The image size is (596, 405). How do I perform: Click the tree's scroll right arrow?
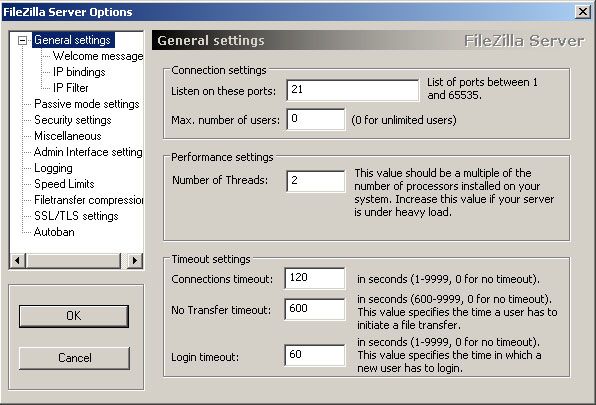pos(135,261)
